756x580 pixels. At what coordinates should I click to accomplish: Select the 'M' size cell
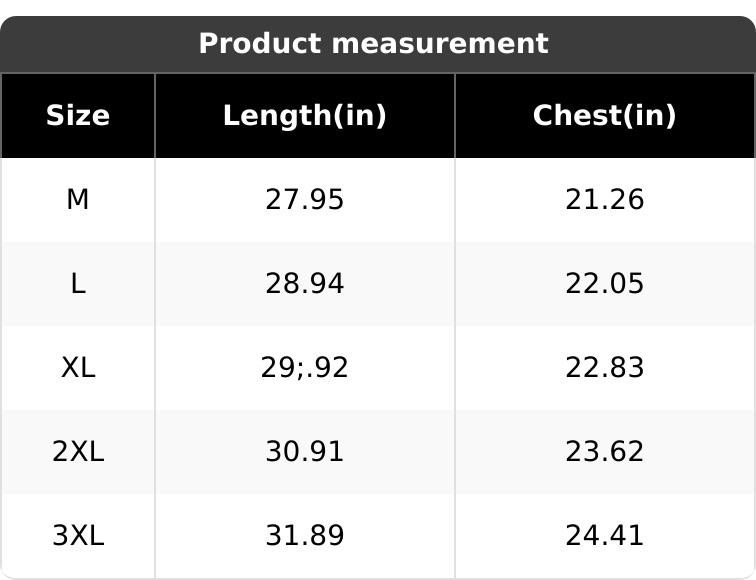78,200
